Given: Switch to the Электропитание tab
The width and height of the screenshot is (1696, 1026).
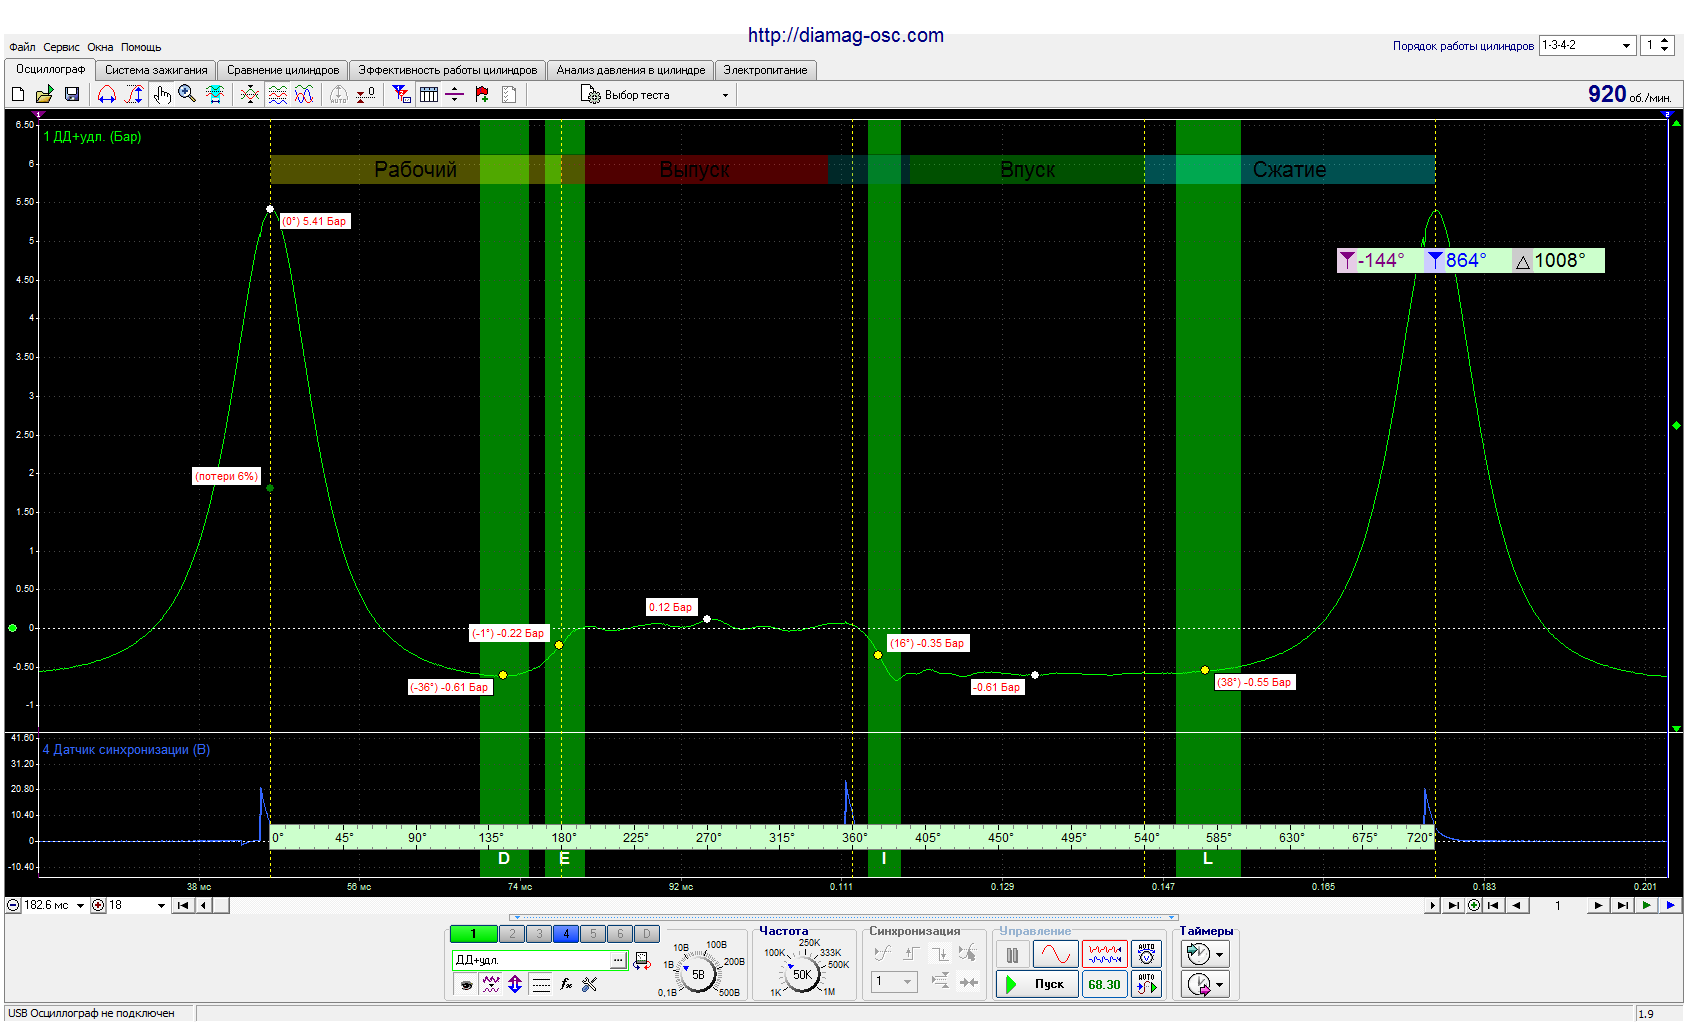Looking at the screenshot, I should 765,70.
